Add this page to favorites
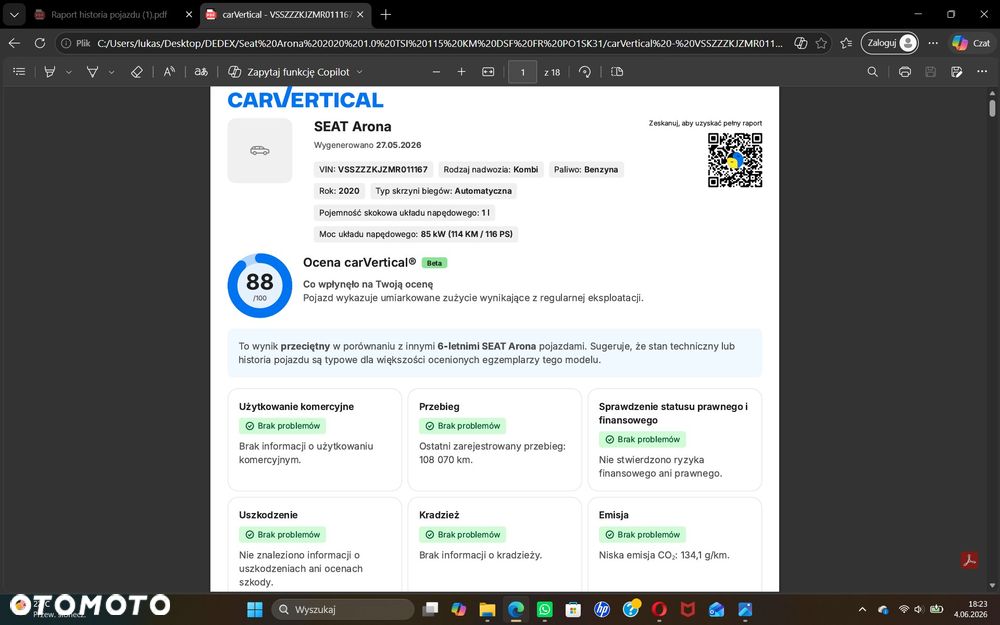This screenshot has height=625, width=1000. click(821, 43)
